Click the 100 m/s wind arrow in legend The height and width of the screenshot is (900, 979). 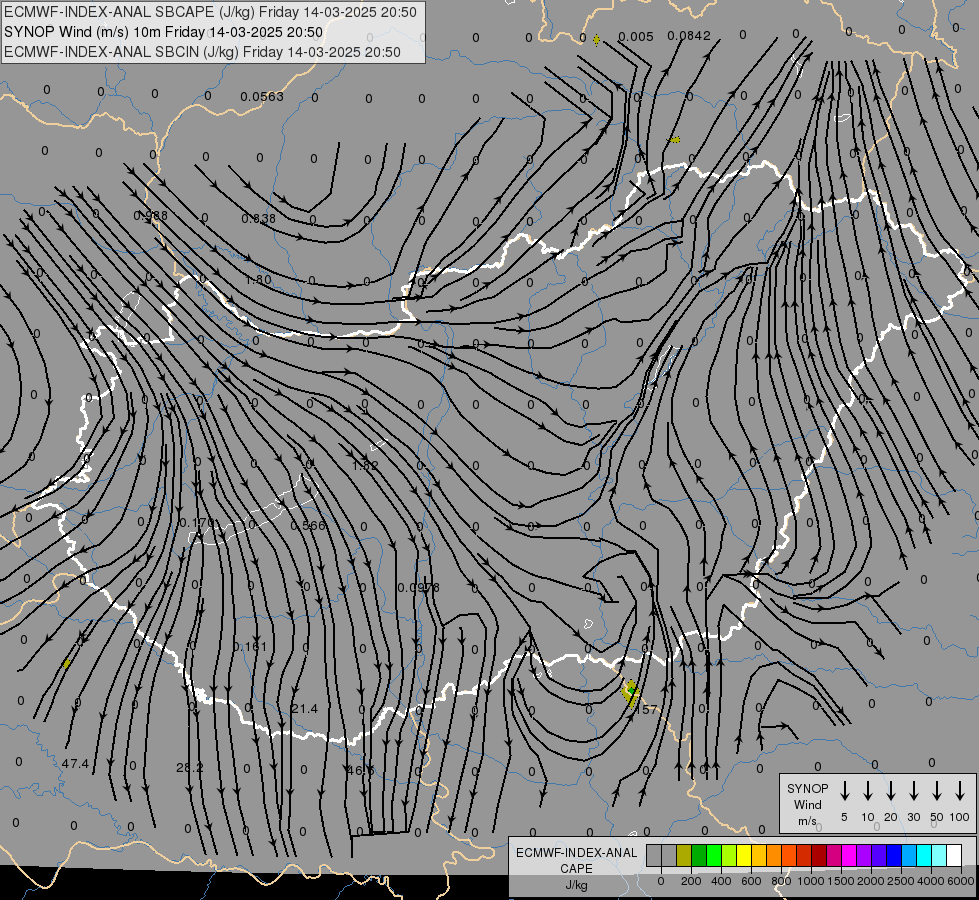pyautogui.click(x=960, y=791)
